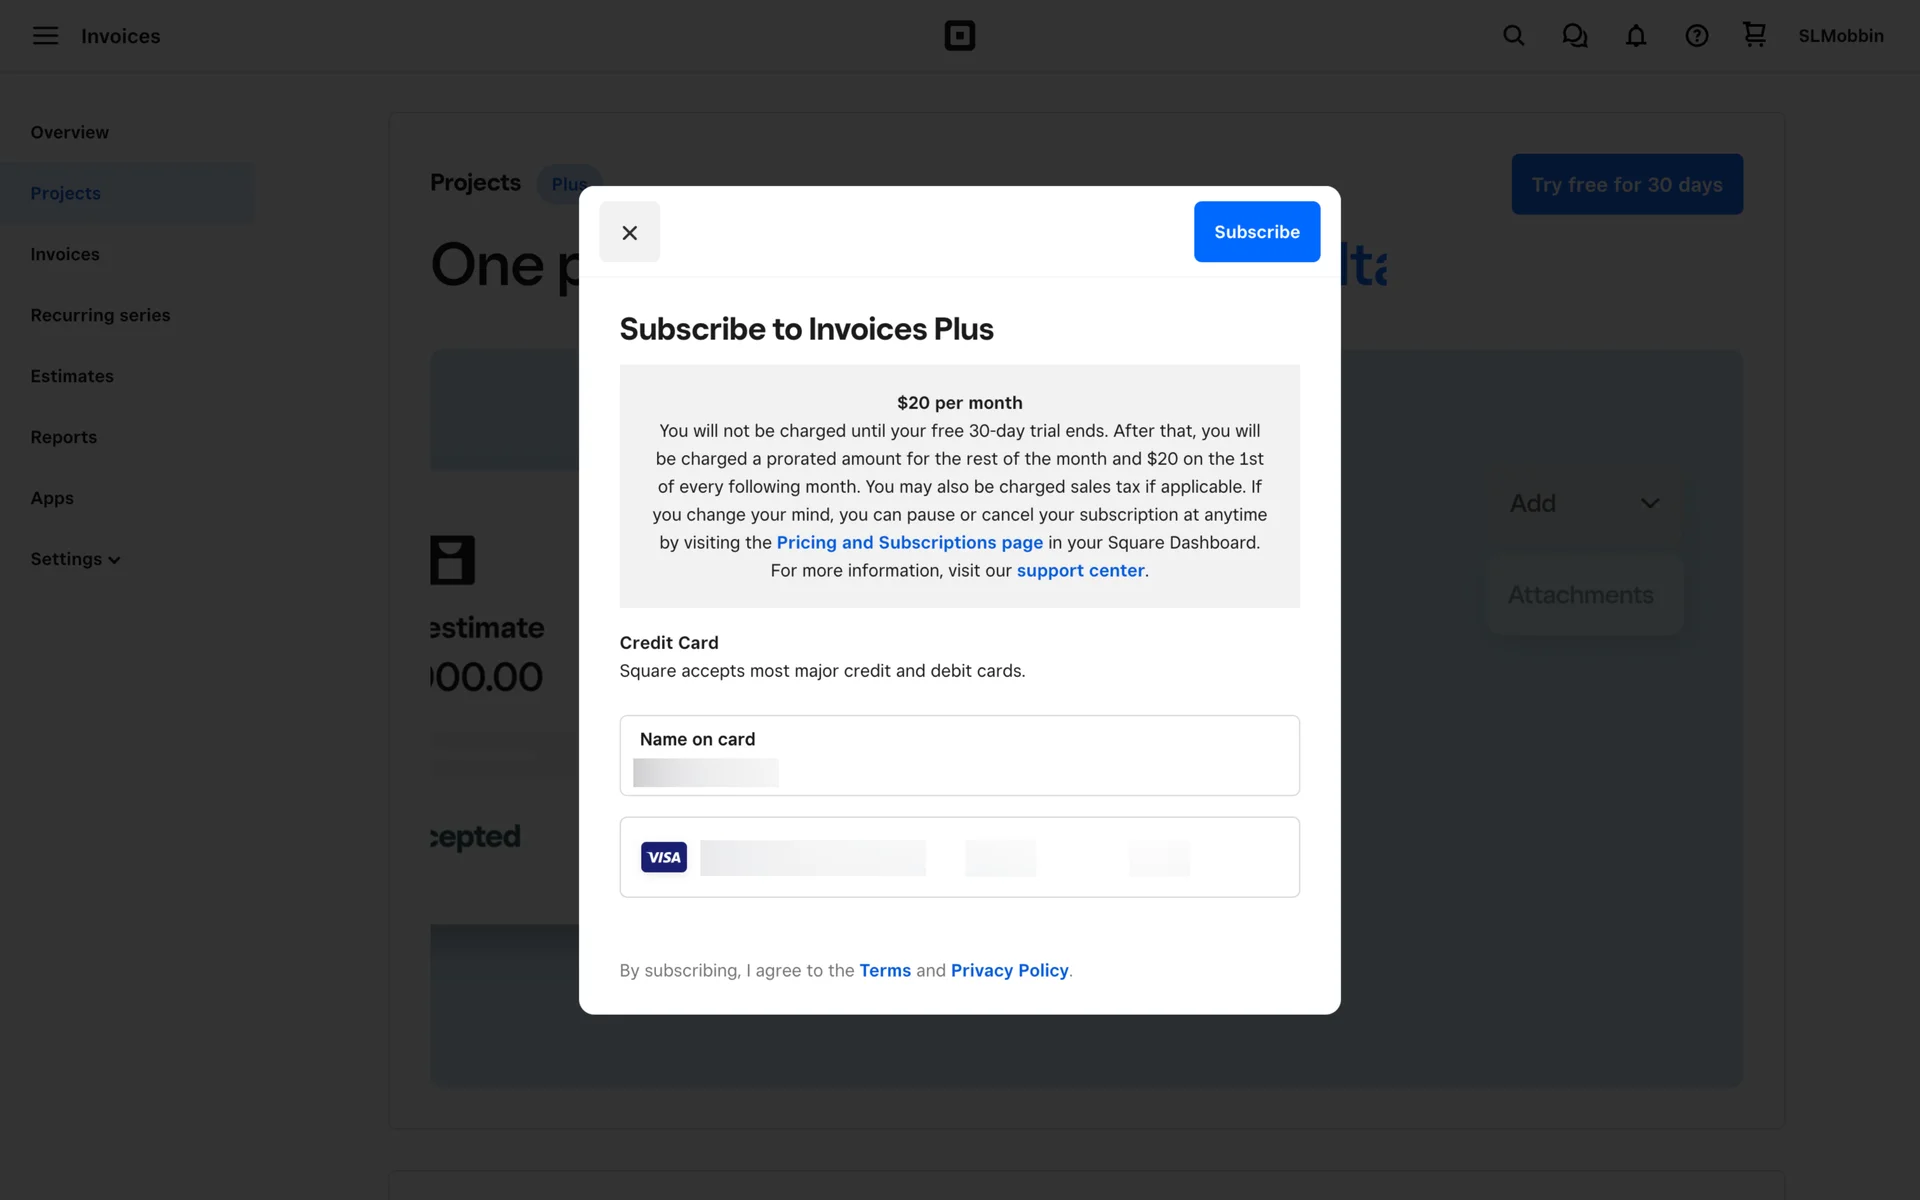The image size is (1920, 1200).
Task: Click the Square logo icon
Action: click(x=959, y=36)
